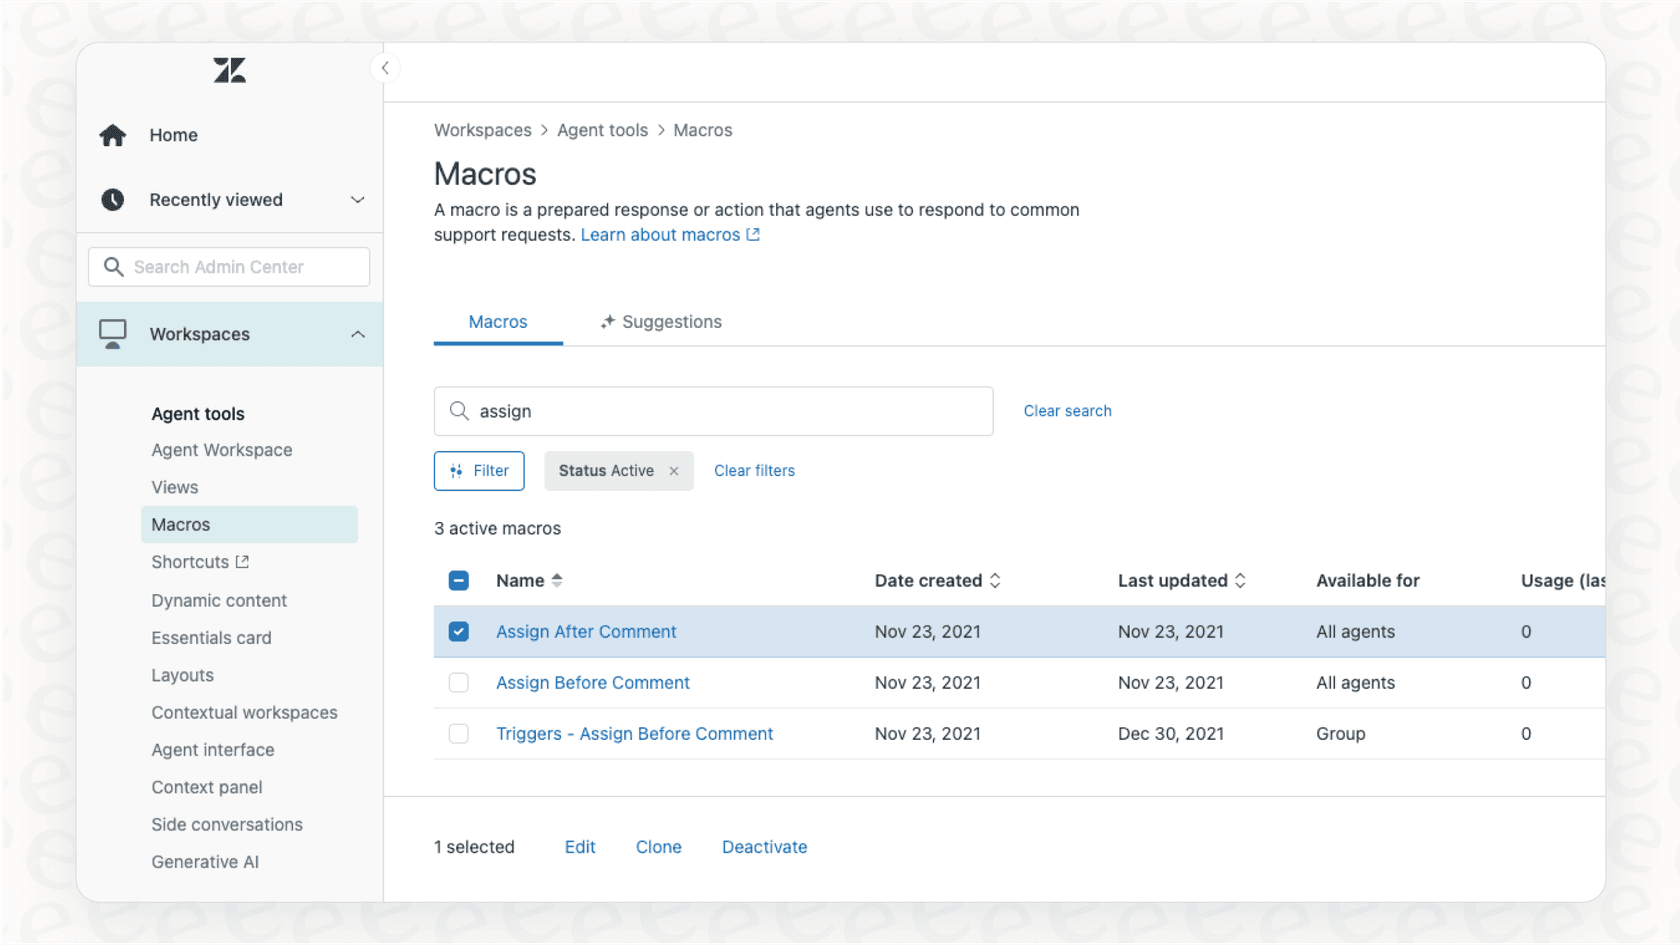Open Shortcuts via its external link icon
The height and width of the screenshot is (945, 1680).
pyautogui.click(x=242, y=561)
